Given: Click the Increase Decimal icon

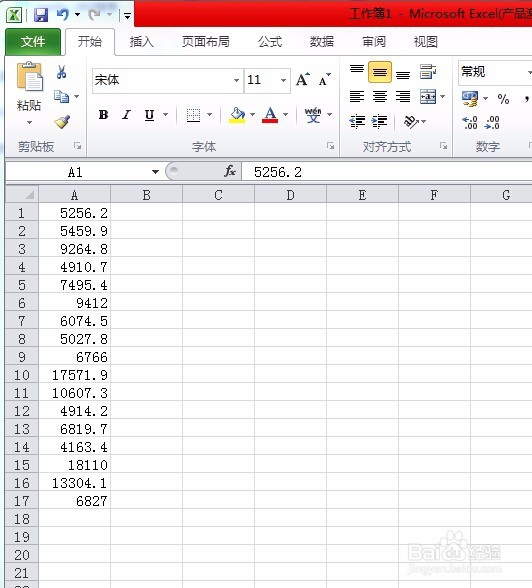Looking at the screenshot, I should click(470, 122).
